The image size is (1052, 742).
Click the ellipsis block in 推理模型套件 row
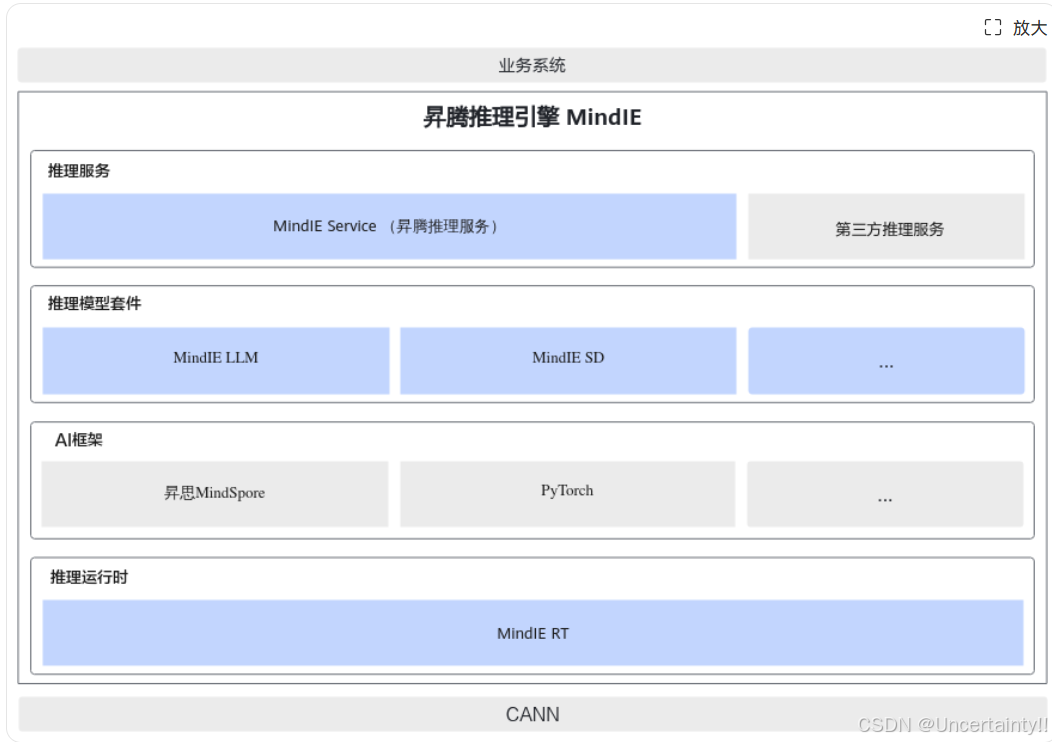pos(886,360)
